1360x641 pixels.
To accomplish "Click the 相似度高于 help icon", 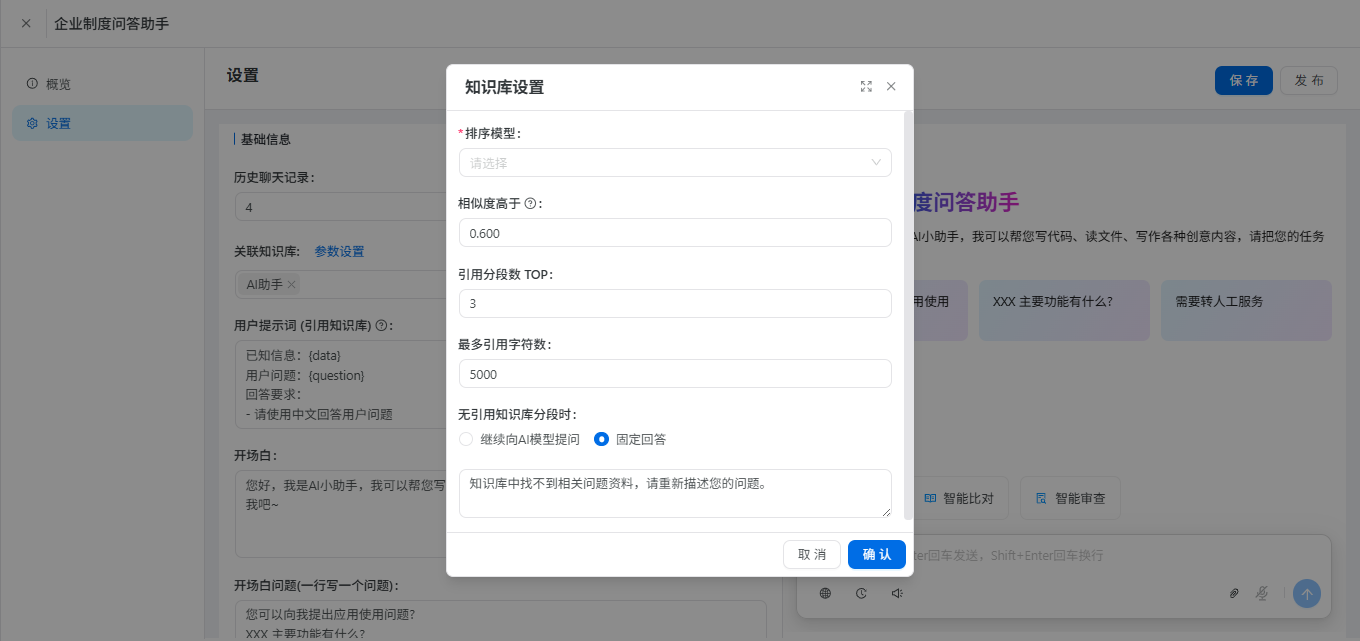I will tap(530, 203).
